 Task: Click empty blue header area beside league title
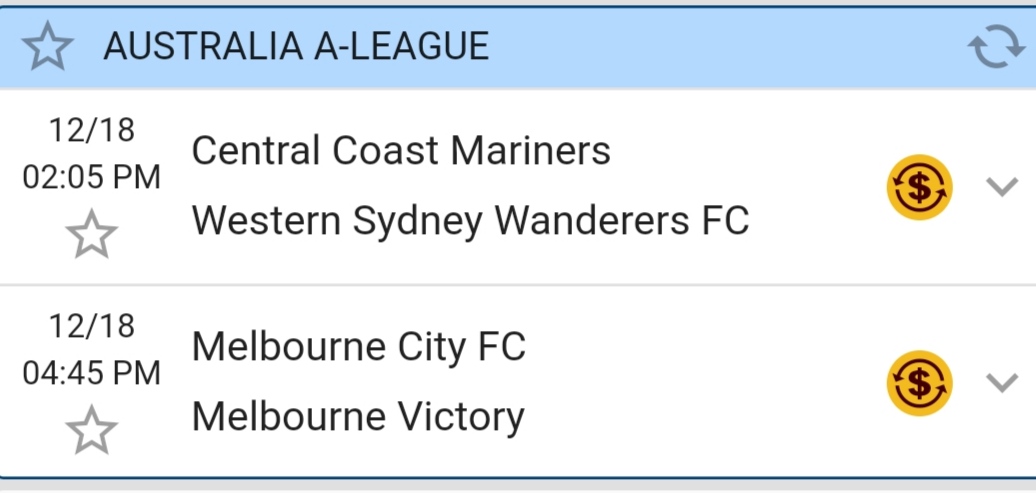[x=720, y=47]
